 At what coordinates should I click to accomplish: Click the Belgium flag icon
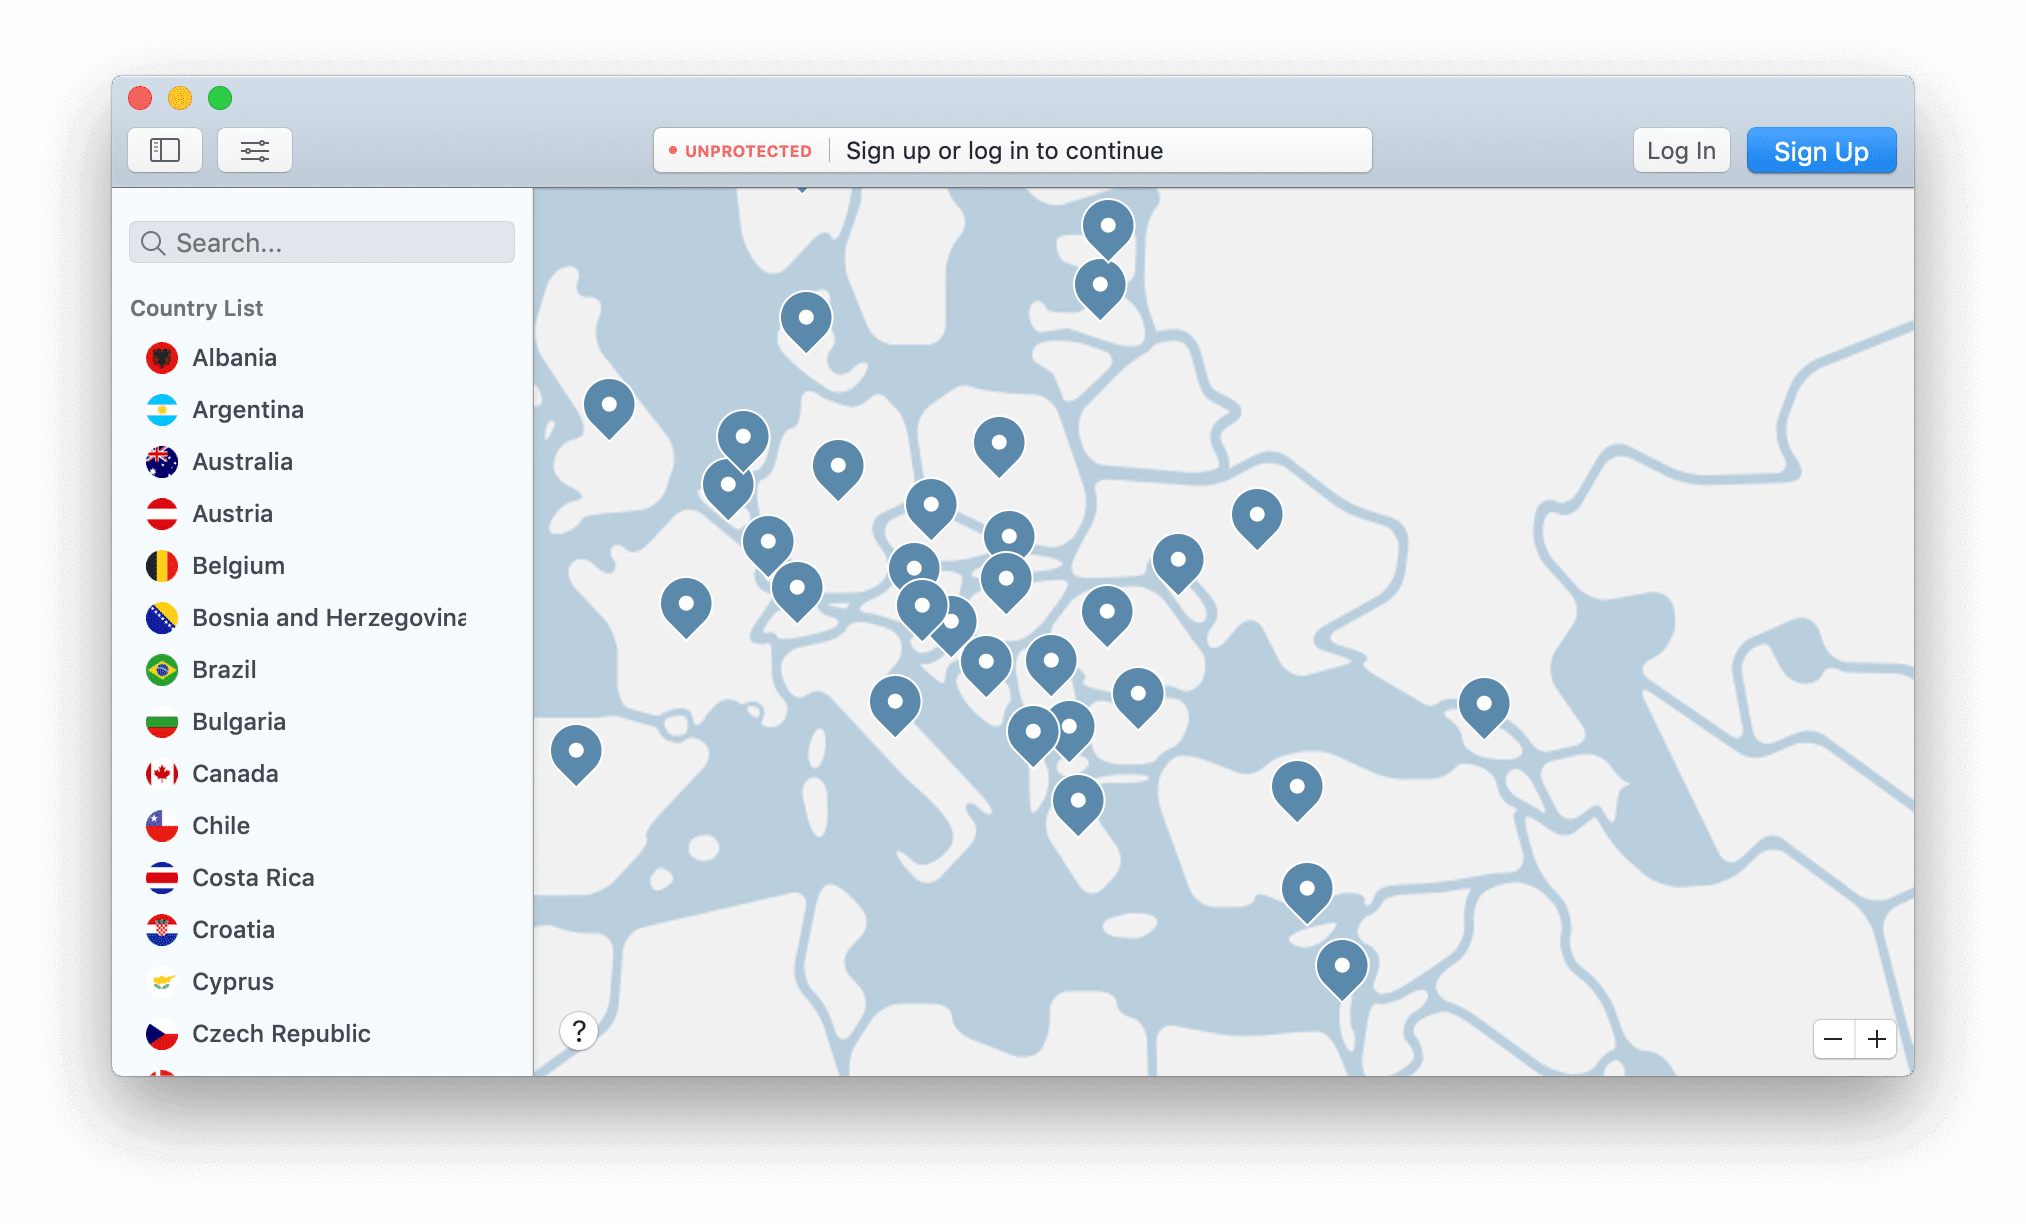[x=162, y=566]
